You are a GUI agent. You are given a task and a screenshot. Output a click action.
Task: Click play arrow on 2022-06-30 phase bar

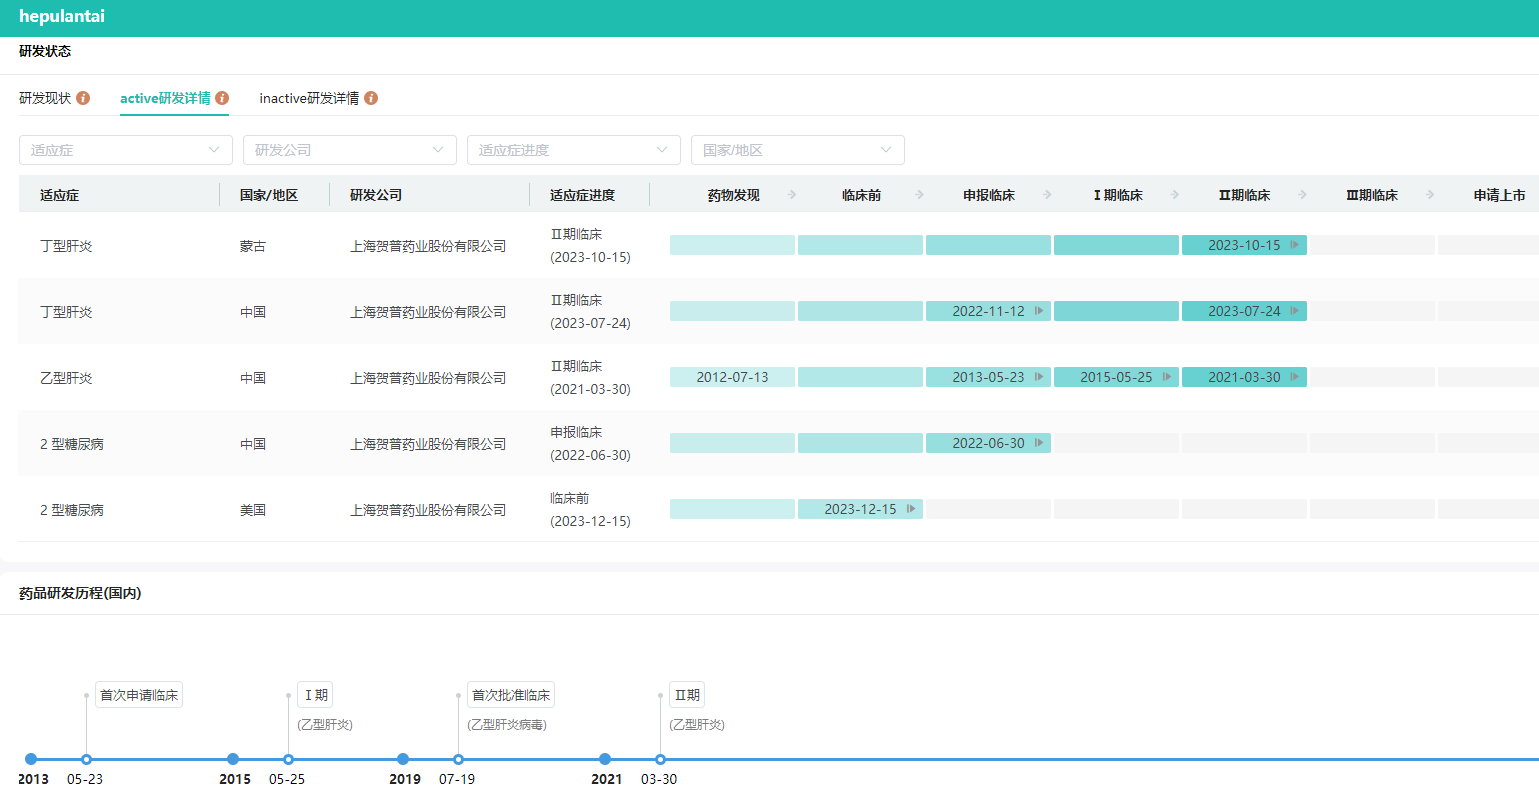click(1039, 443)
